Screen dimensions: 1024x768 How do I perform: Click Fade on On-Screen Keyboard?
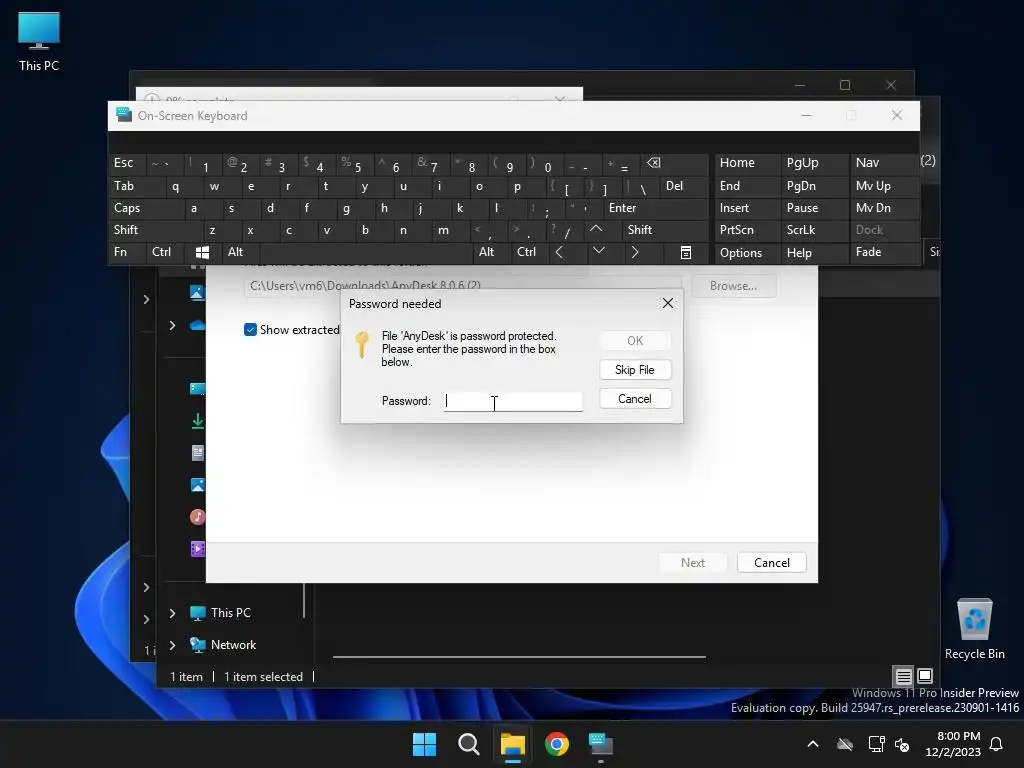tap(884, 252)
